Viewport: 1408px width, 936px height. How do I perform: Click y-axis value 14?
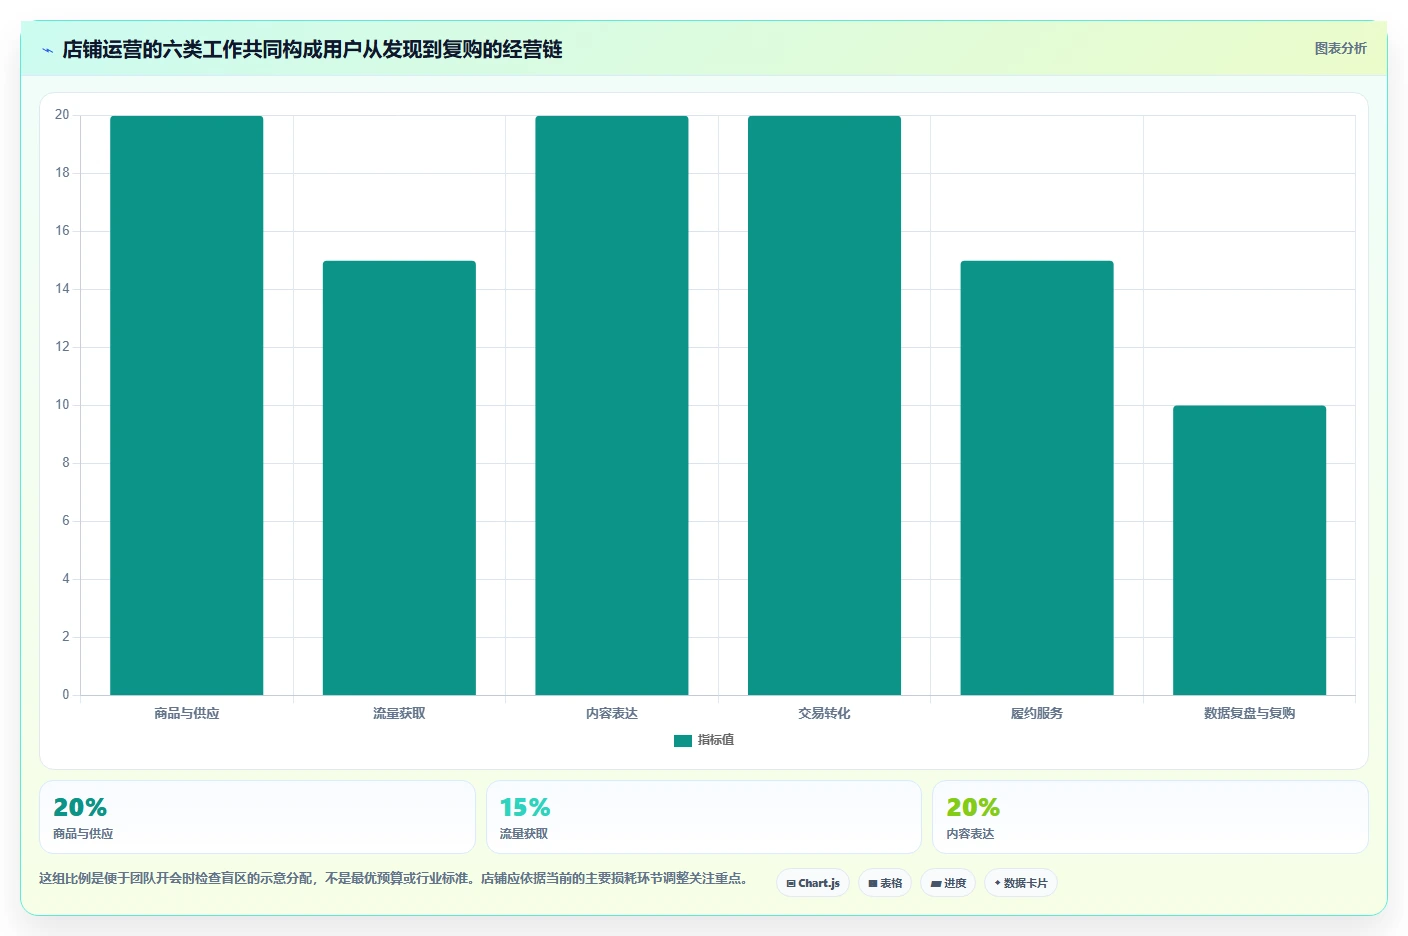pos(62,289)
